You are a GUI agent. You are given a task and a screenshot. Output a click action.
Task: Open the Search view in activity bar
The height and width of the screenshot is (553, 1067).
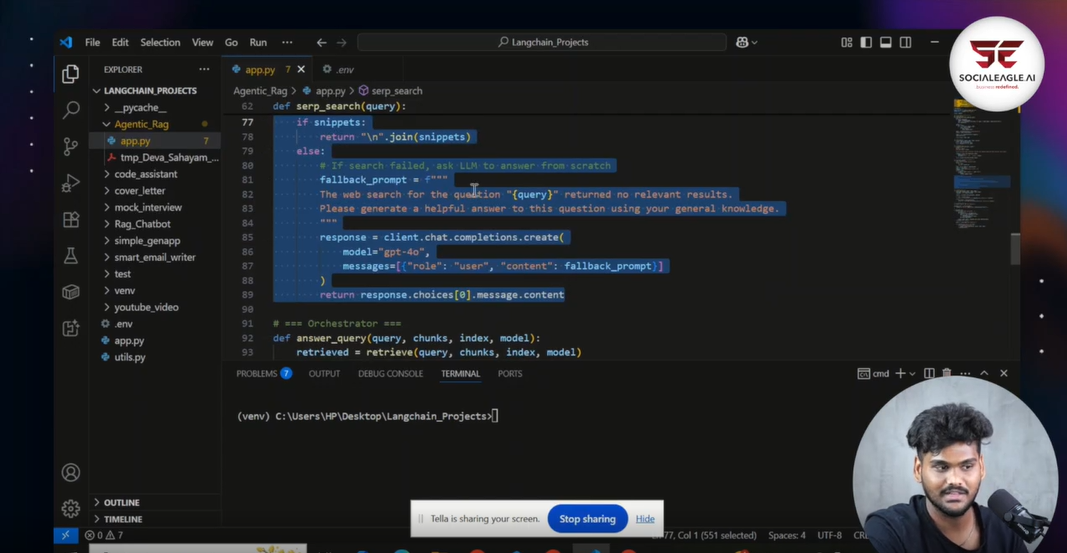click(x=70, y=109)
